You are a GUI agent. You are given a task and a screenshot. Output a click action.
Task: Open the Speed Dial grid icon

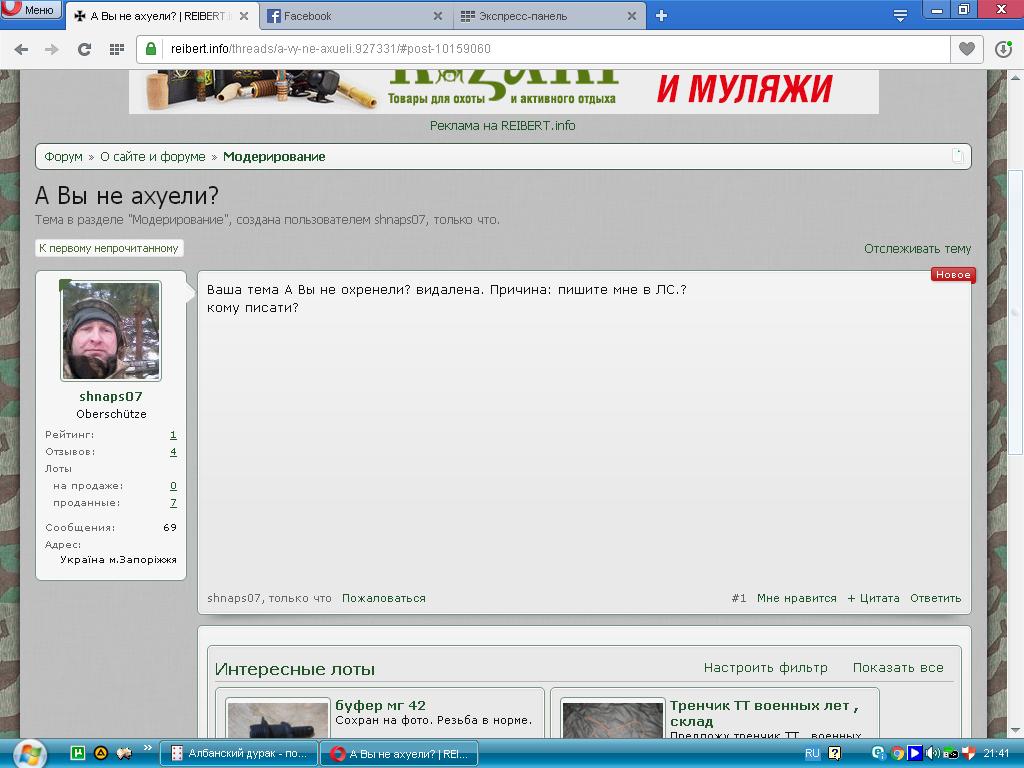tap(116, 49)
